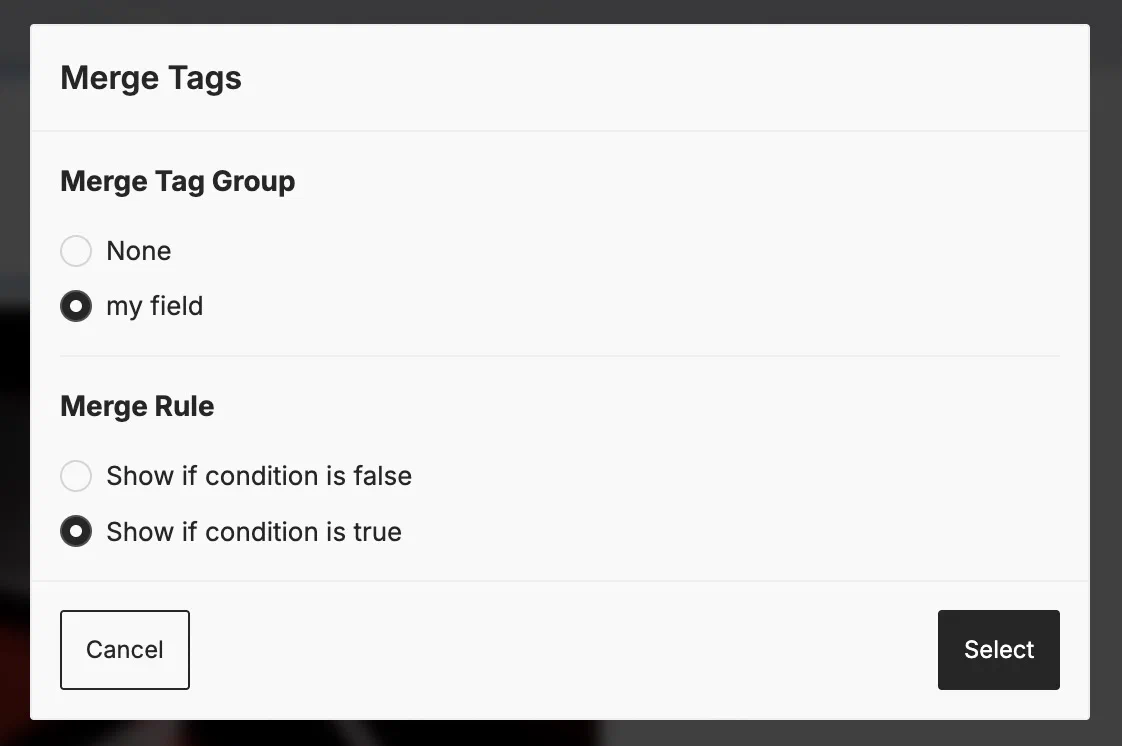This screenshot has width=1122, height=746.
Task: Enable "Show if condition is false" radio
Action: tap(76, 476)
